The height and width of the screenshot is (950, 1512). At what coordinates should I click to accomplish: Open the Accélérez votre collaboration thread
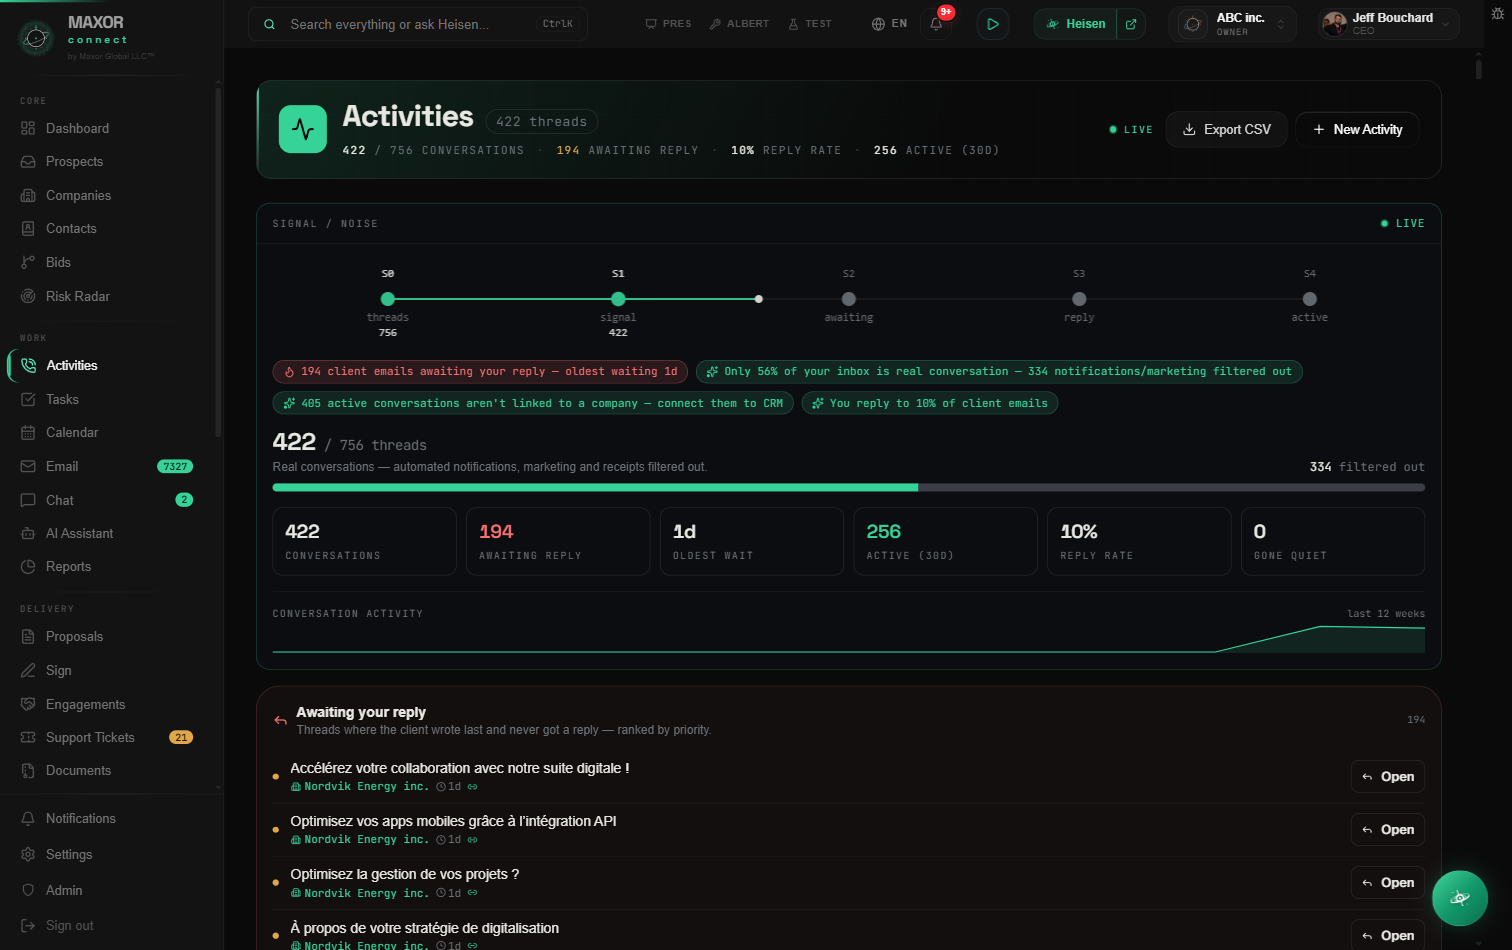click(x=1388, y=777)
